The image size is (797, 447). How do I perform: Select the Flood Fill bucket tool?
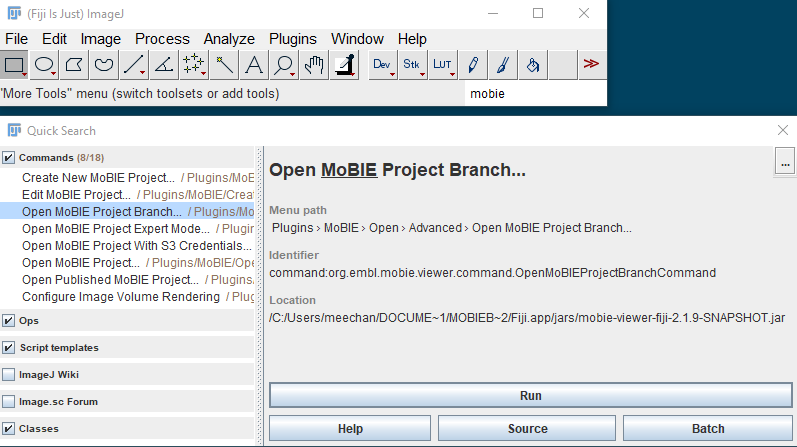tap(533, 65)
